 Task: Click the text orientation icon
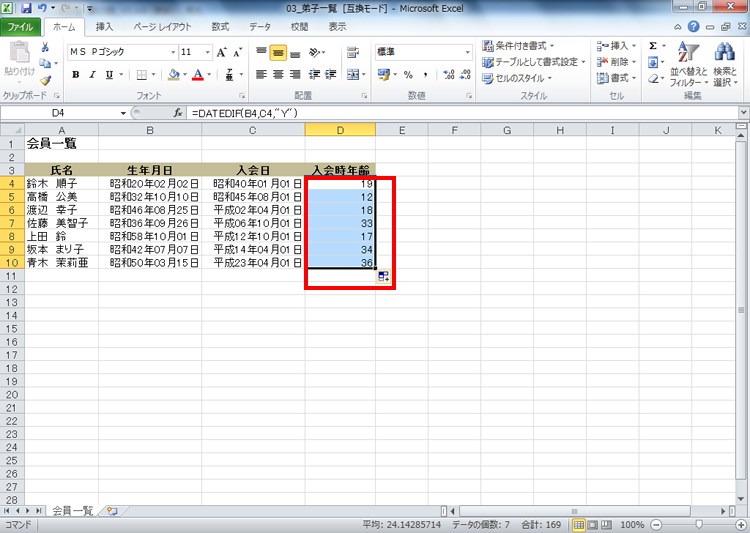tap(314, 52)
